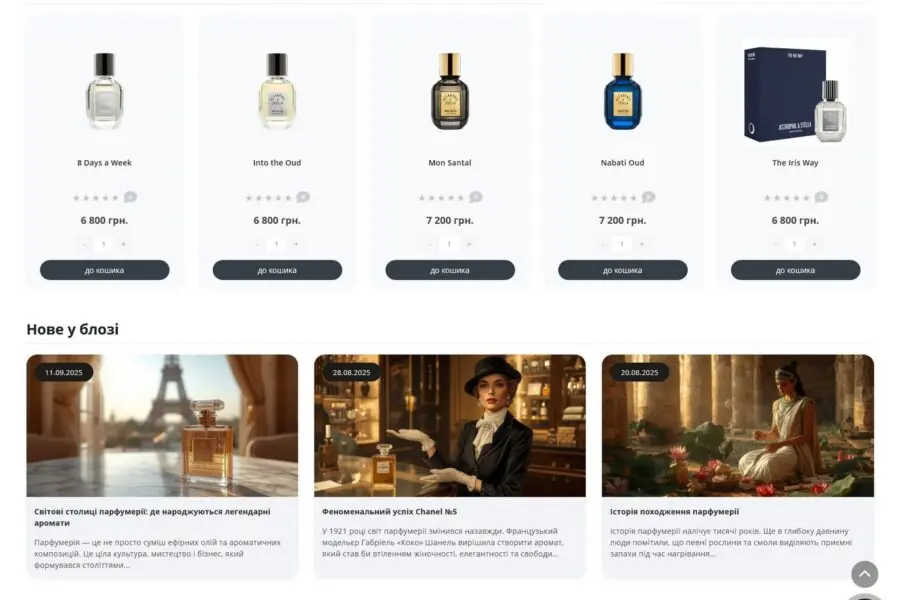Open the Історія походження парфумерії article

[674, 512]
